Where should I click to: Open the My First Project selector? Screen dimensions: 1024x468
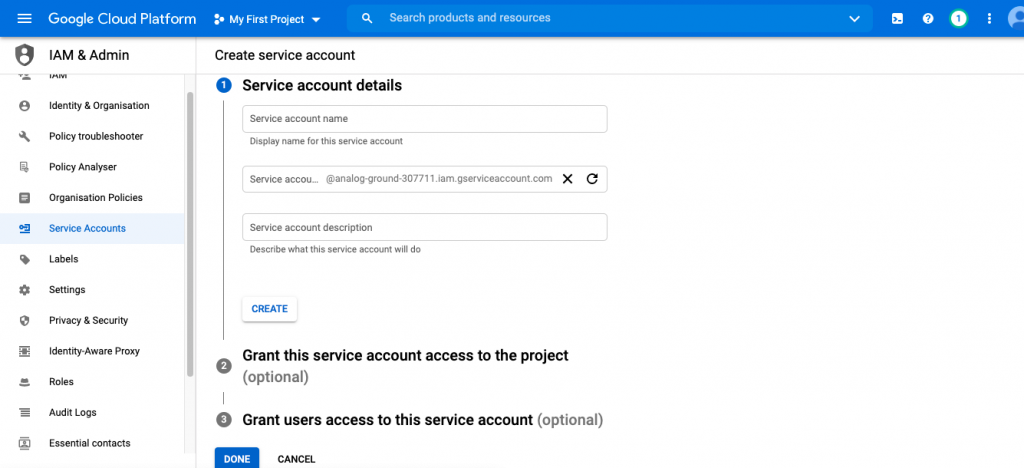click(267, 20)
